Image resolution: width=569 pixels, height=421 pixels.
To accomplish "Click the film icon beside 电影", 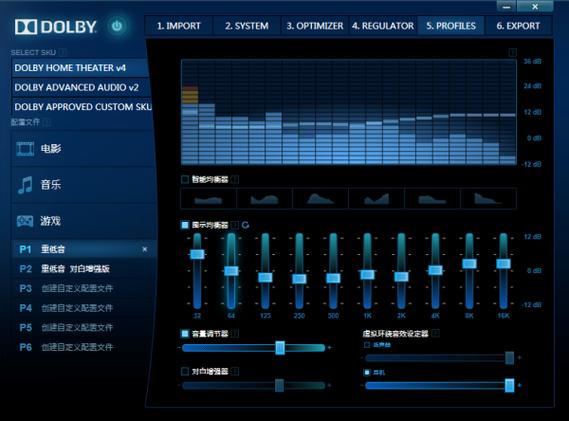I will (x=25, y=149).
